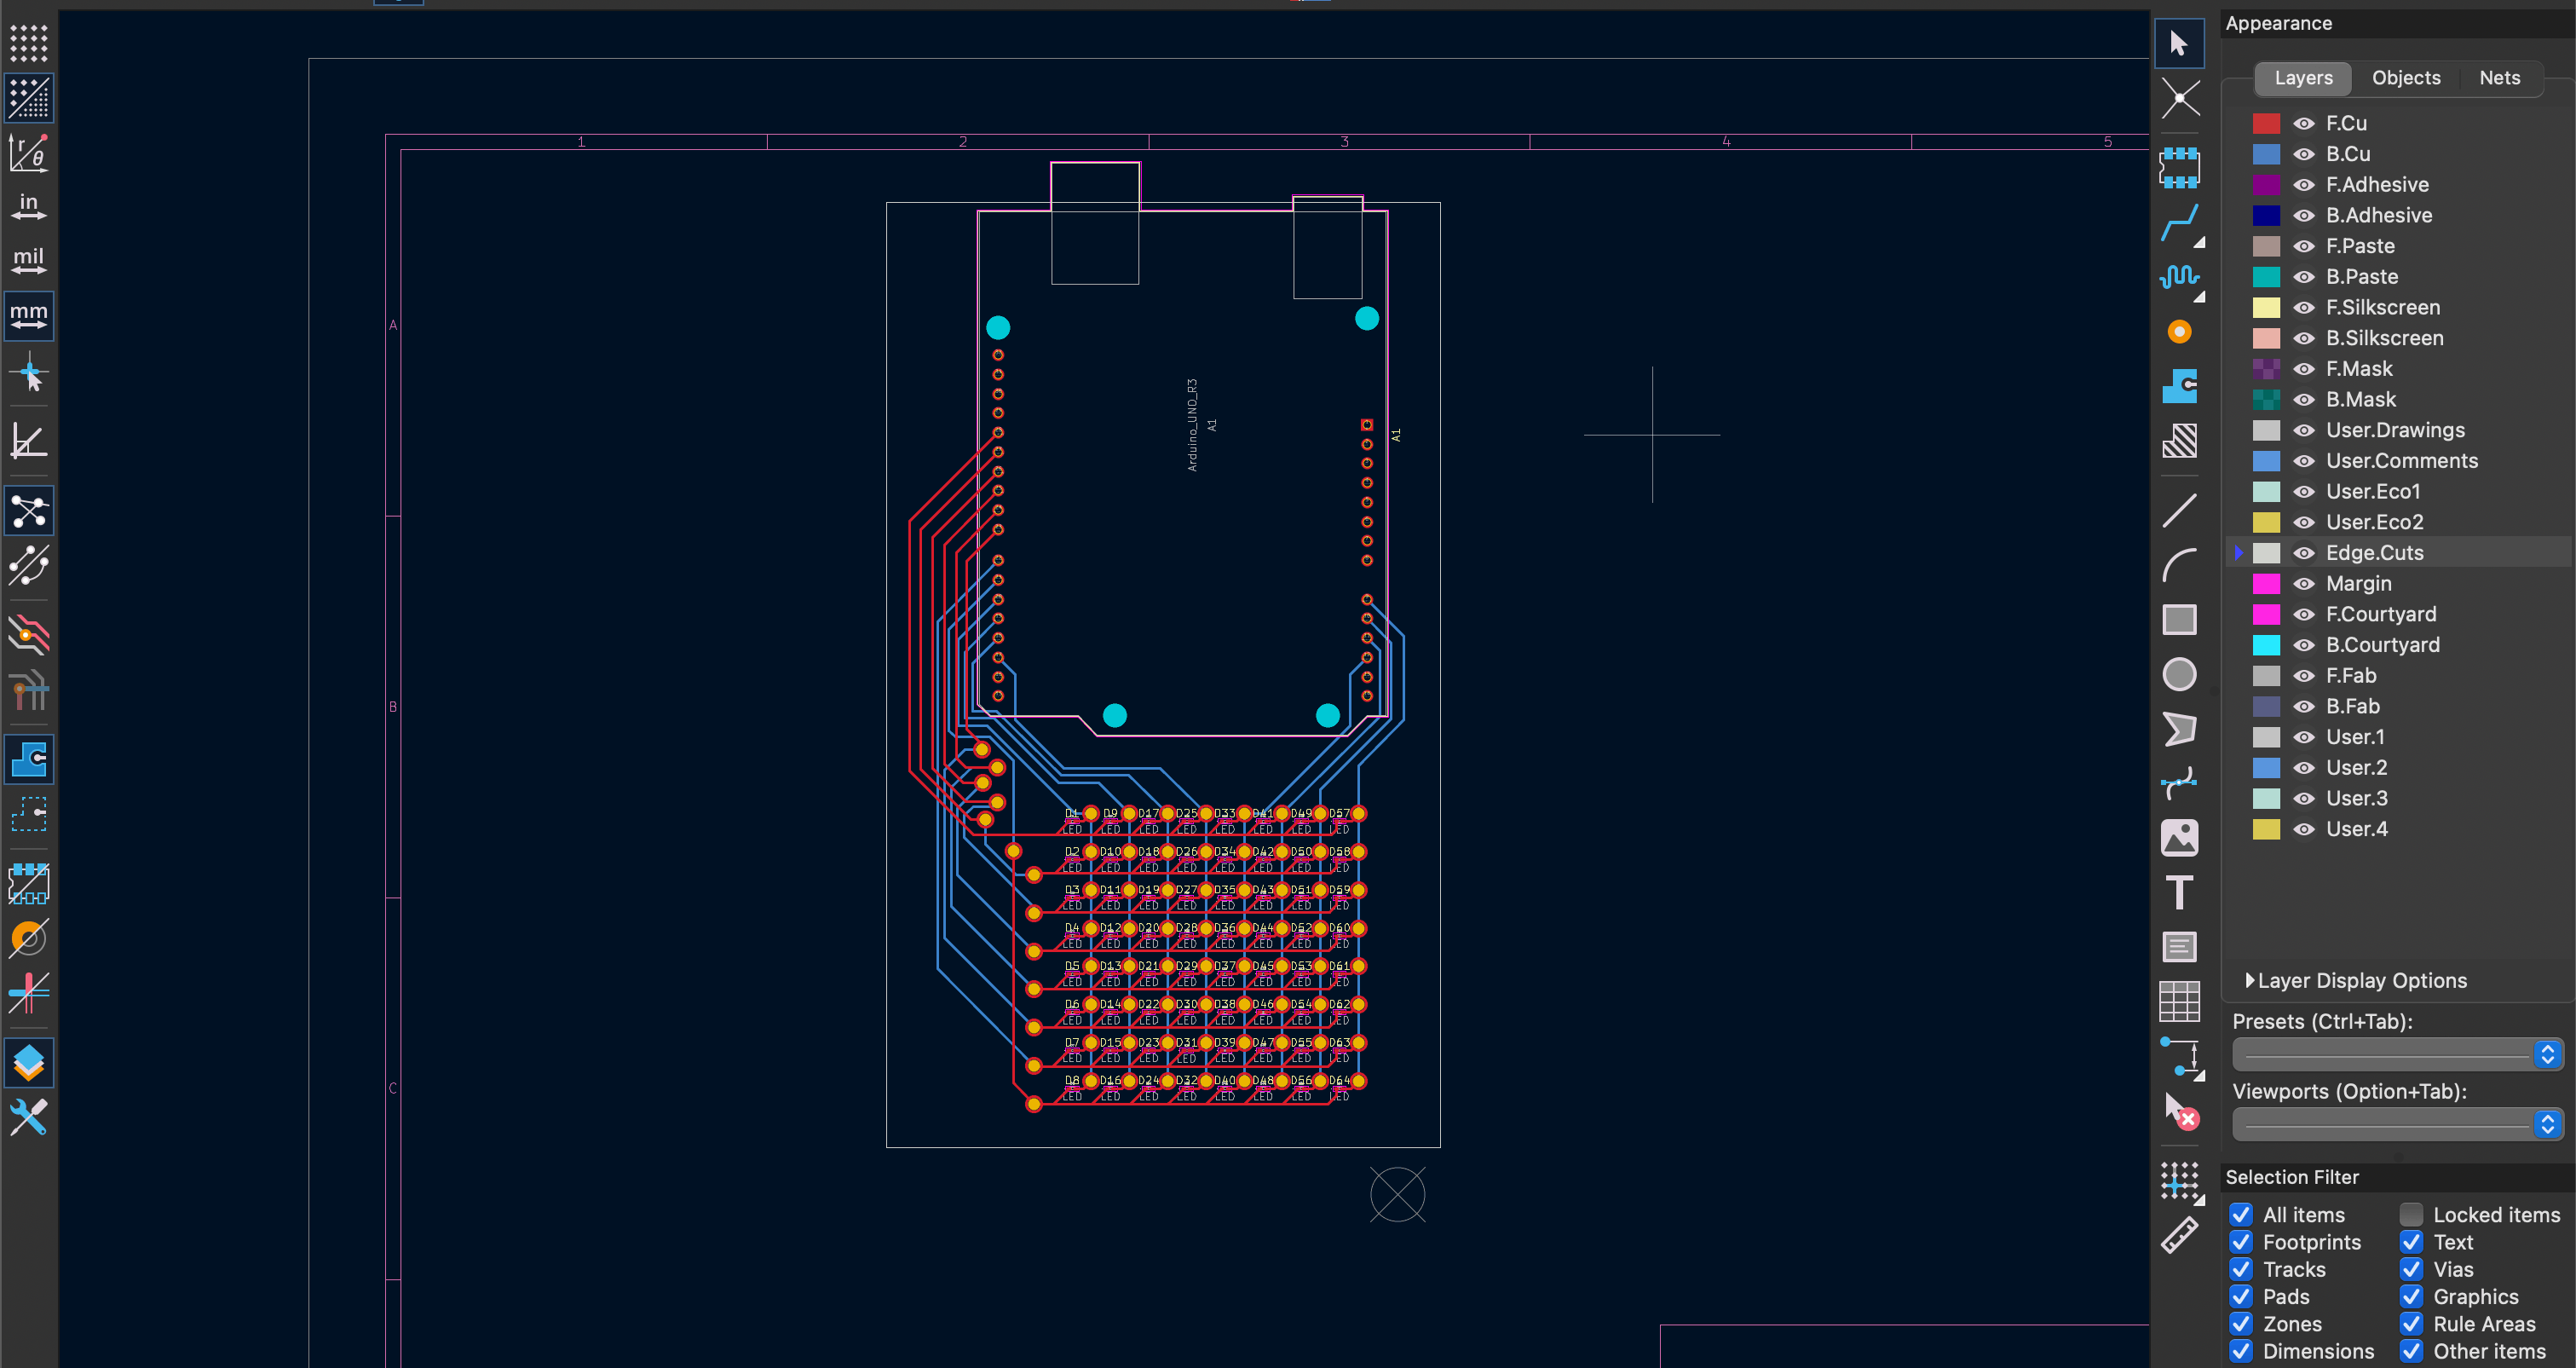Toggle grid visibility on the left toolbar

point(28,44)
